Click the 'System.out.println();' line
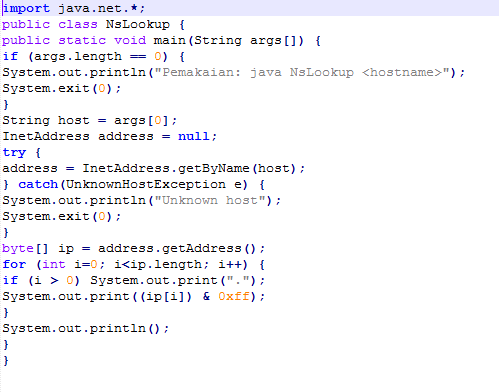The height and width of the screenshot is (392, 499). 86,328
